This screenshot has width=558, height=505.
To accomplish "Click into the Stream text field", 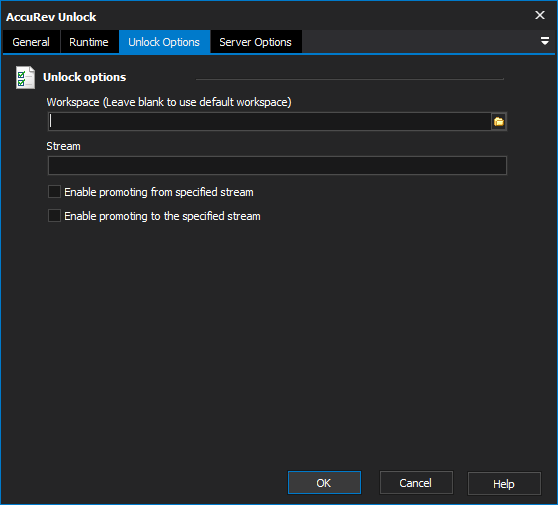I will tap(277, 165).
